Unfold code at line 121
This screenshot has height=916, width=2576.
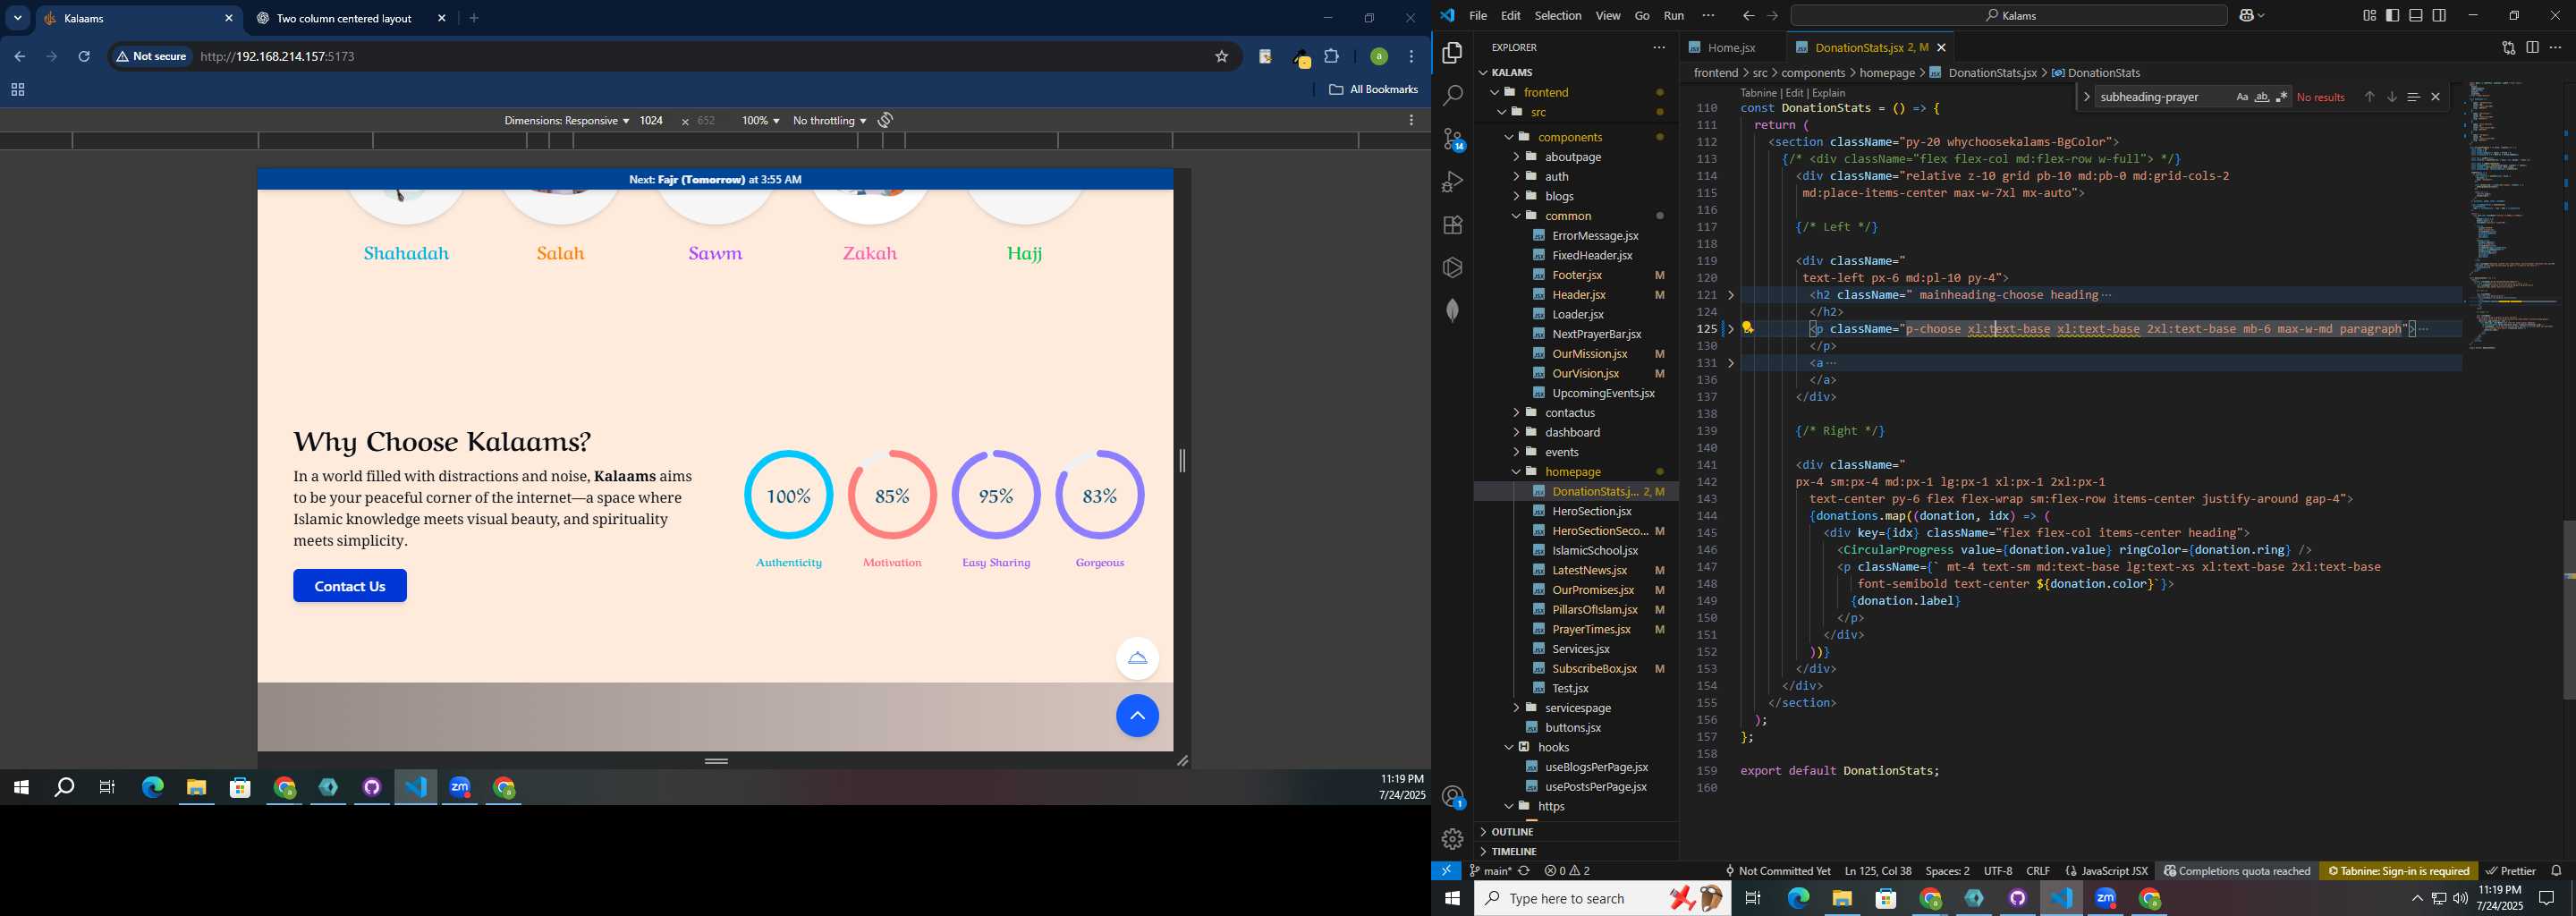[x=1731, y=295]
